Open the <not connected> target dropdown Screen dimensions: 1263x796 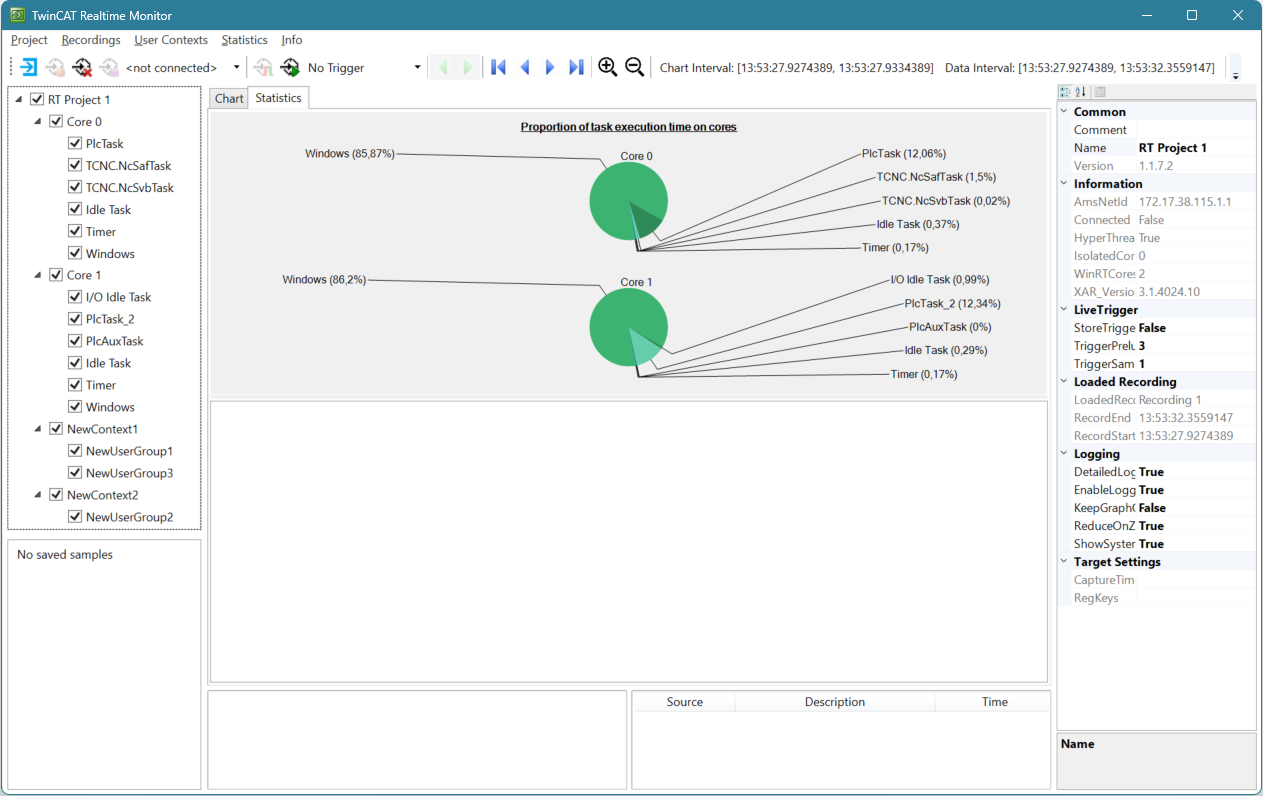237,68
